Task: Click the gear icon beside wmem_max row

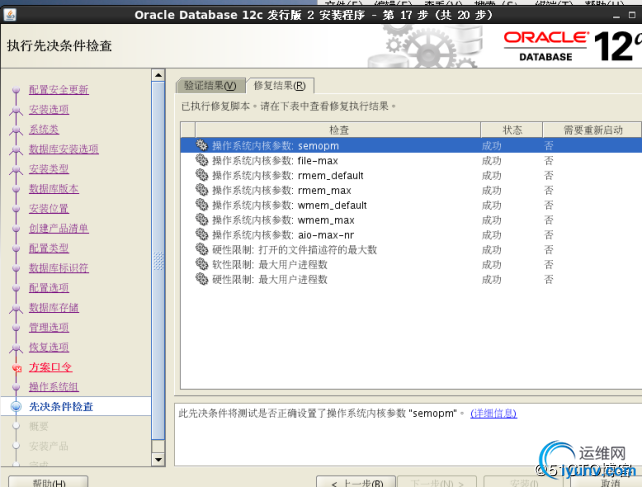Action: pos(201,220)
